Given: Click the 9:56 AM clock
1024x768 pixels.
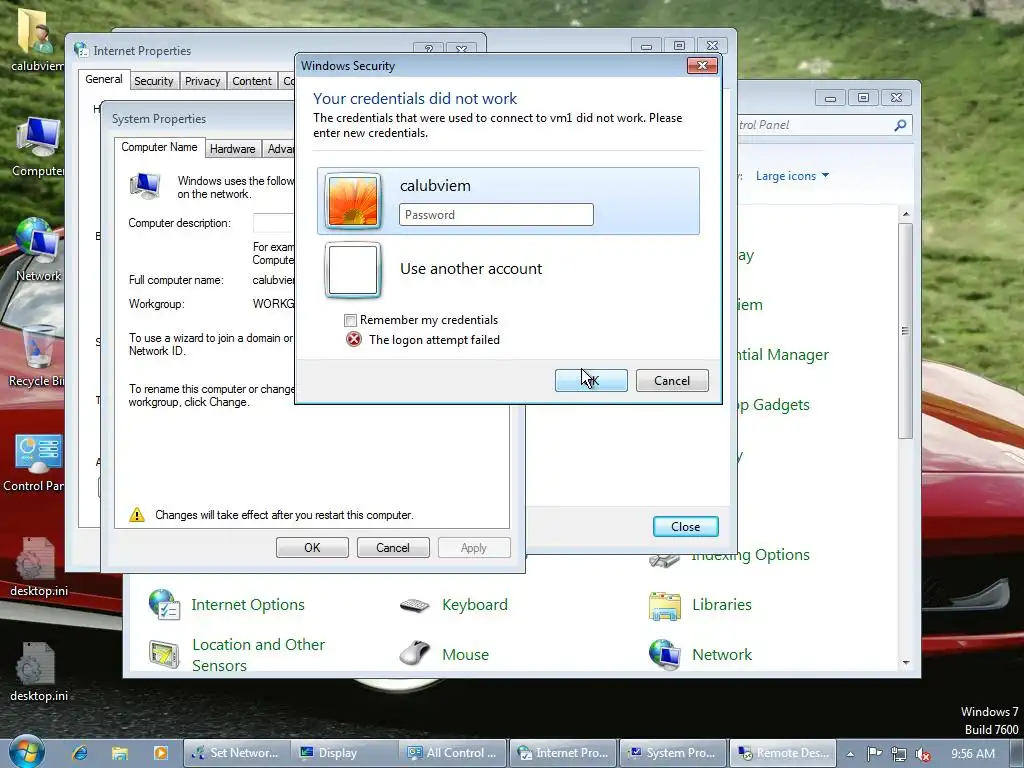Looking at the screenshot, I should pyautogui.click(x=972, y=754).
